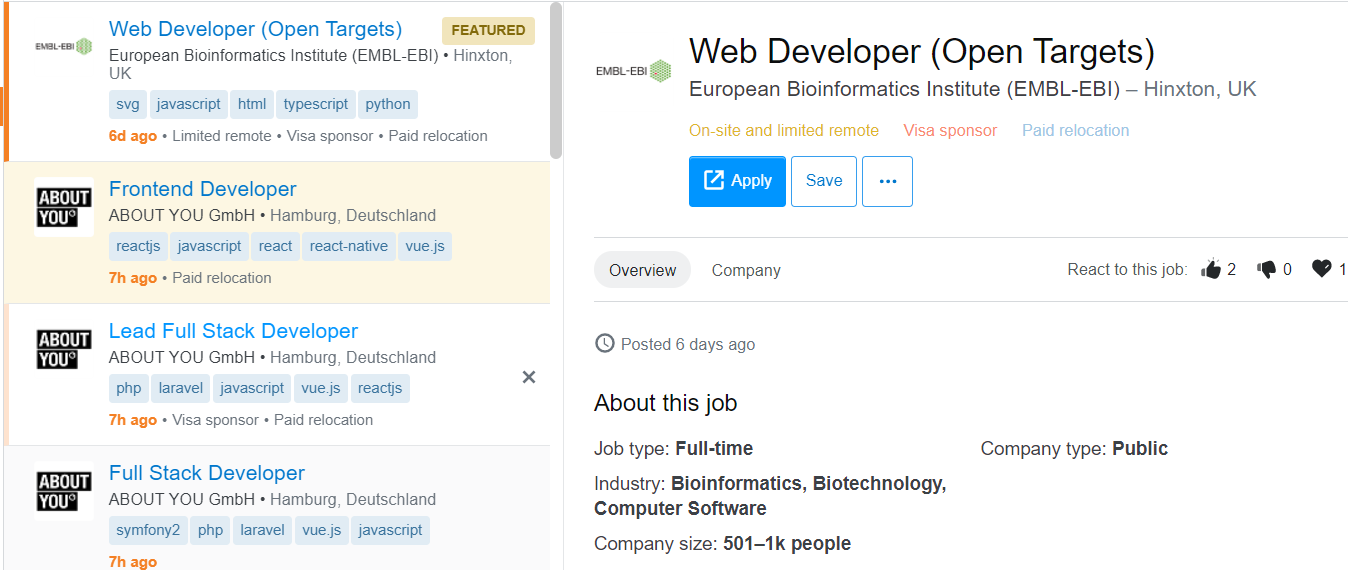Click javascript tag on Web Developer listing
1355x570 pixels.
[x=189, y=104]
